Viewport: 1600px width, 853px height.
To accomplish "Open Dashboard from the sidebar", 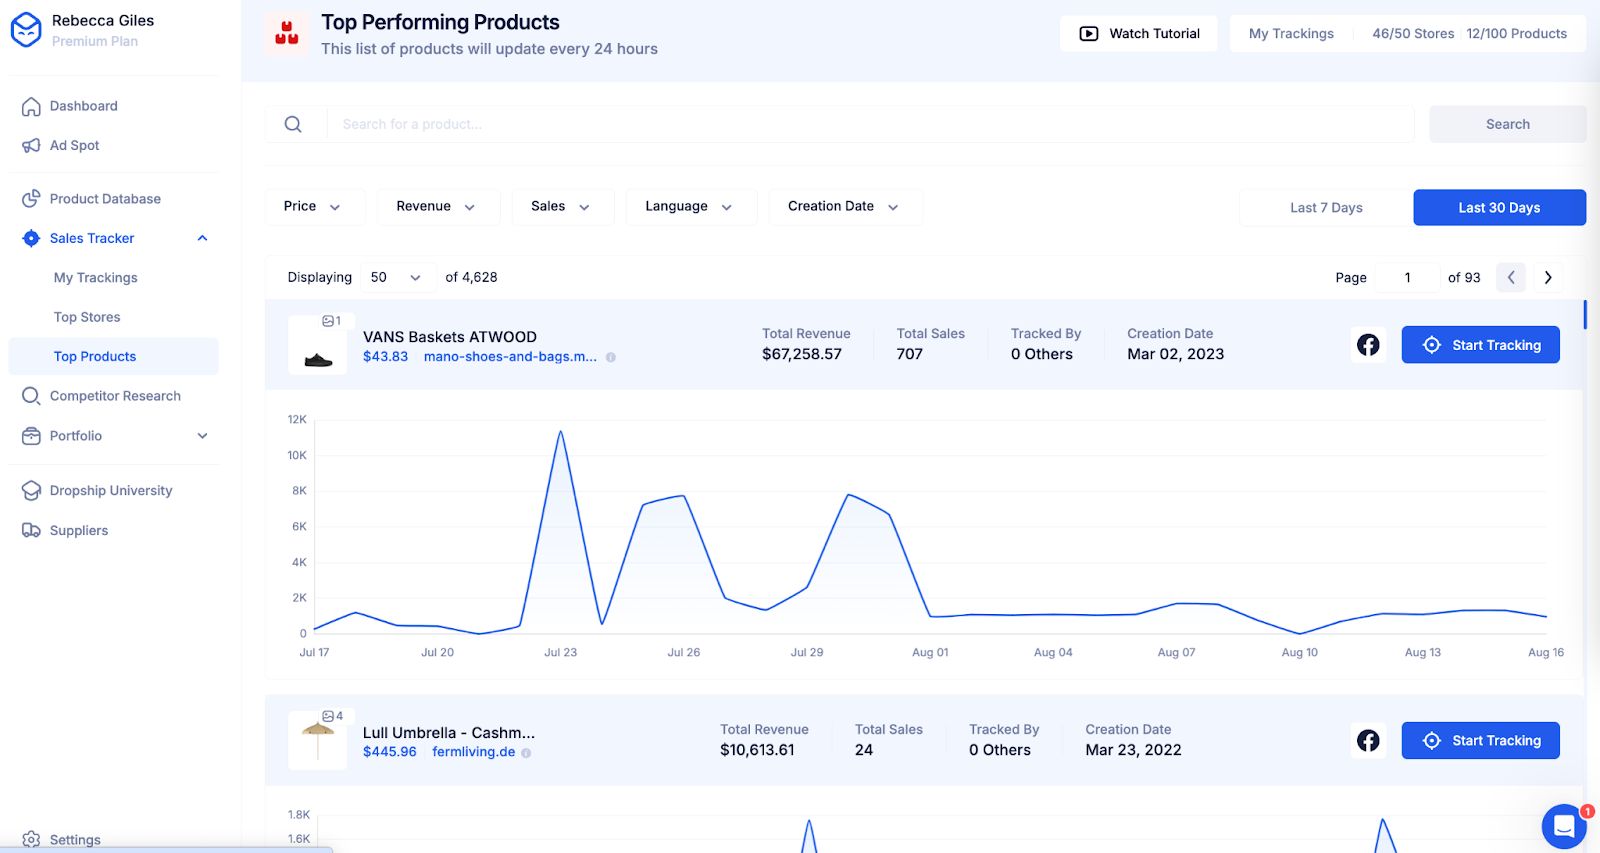I will coord(84,106).
